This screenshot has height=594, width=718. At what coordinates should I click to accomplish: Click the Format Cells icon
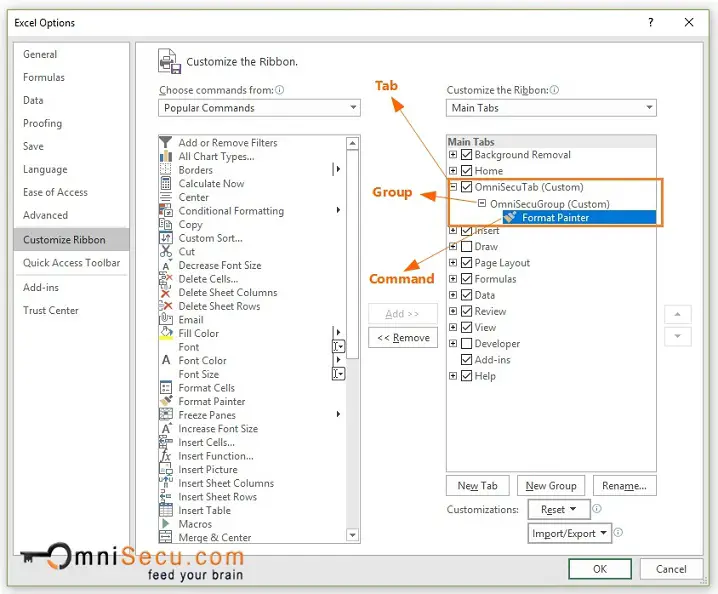(165, 387)
